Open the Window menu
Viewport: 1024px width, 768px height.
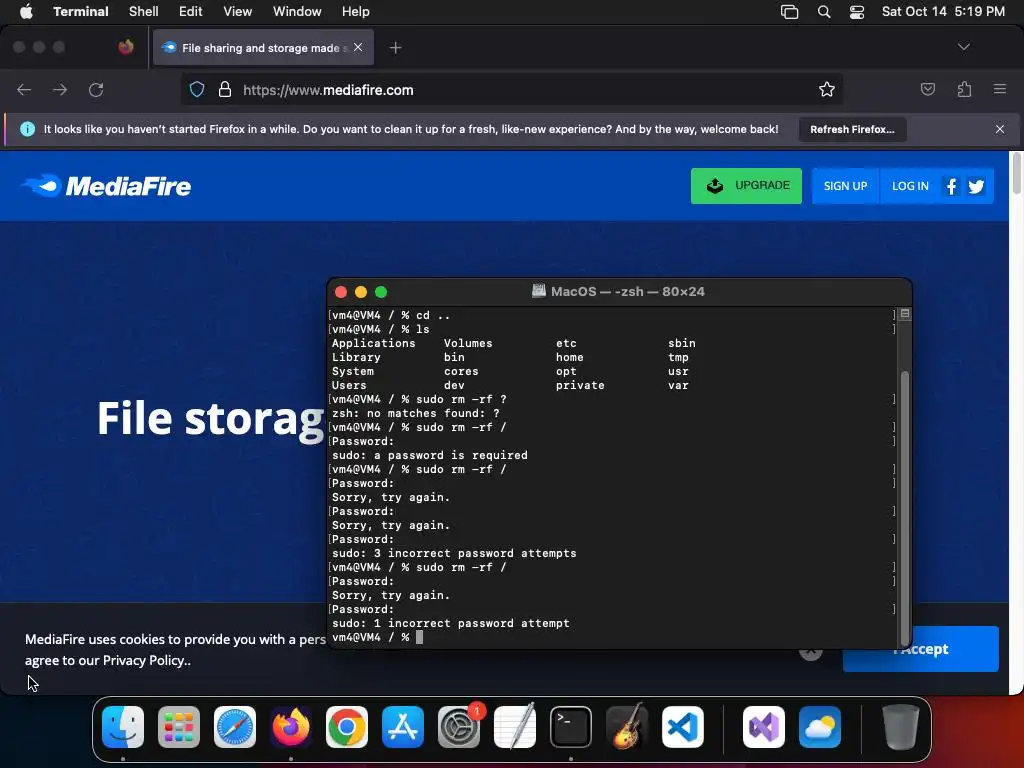(296, 11)
